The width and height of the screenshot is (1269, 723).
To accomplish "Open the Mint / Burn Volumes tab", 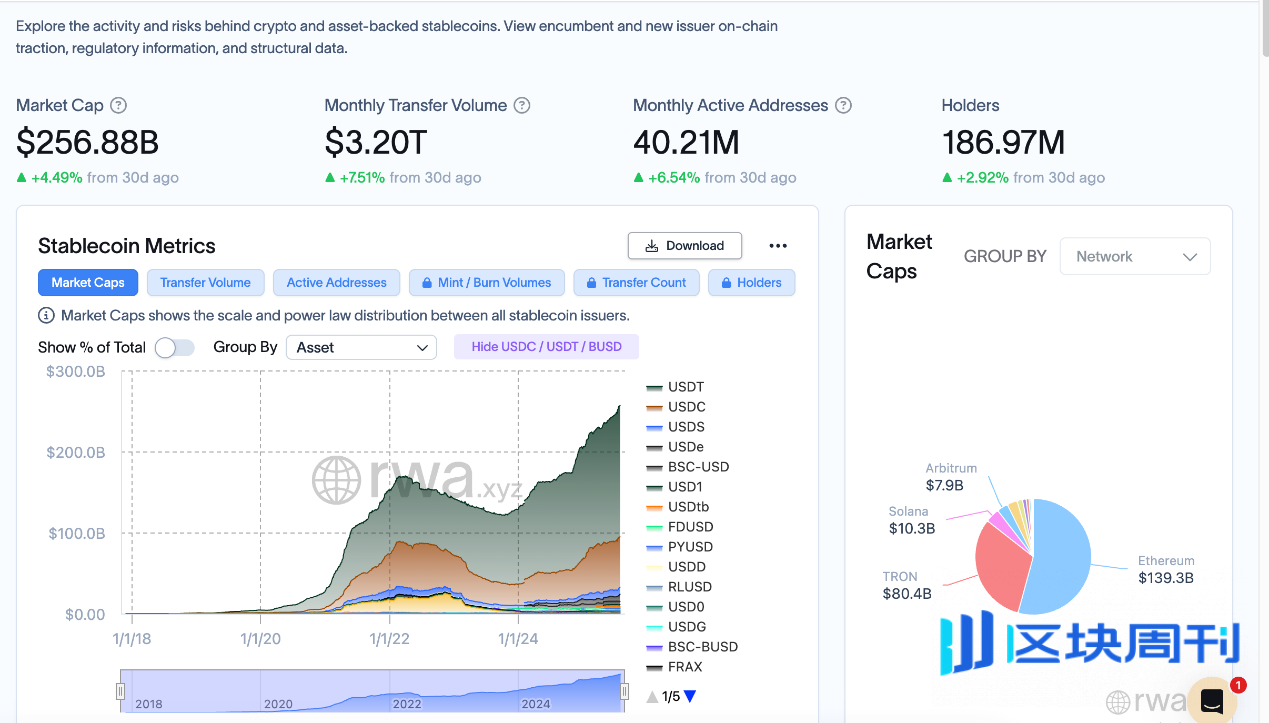I will point(486,283).
